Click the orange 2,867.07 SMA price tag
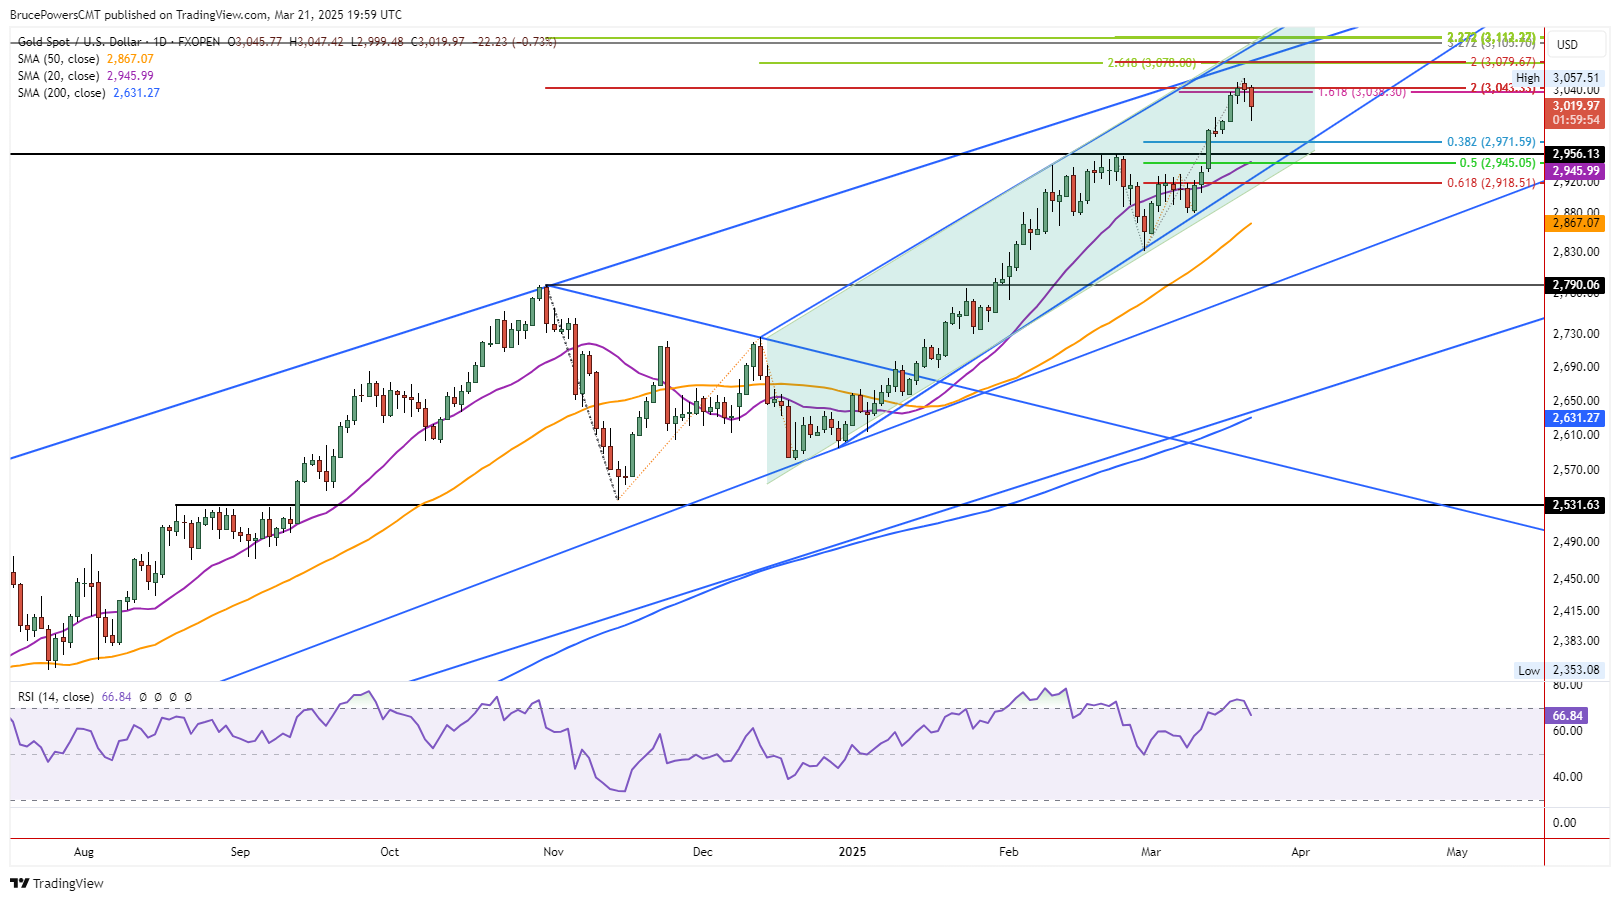 point(1575,223)
